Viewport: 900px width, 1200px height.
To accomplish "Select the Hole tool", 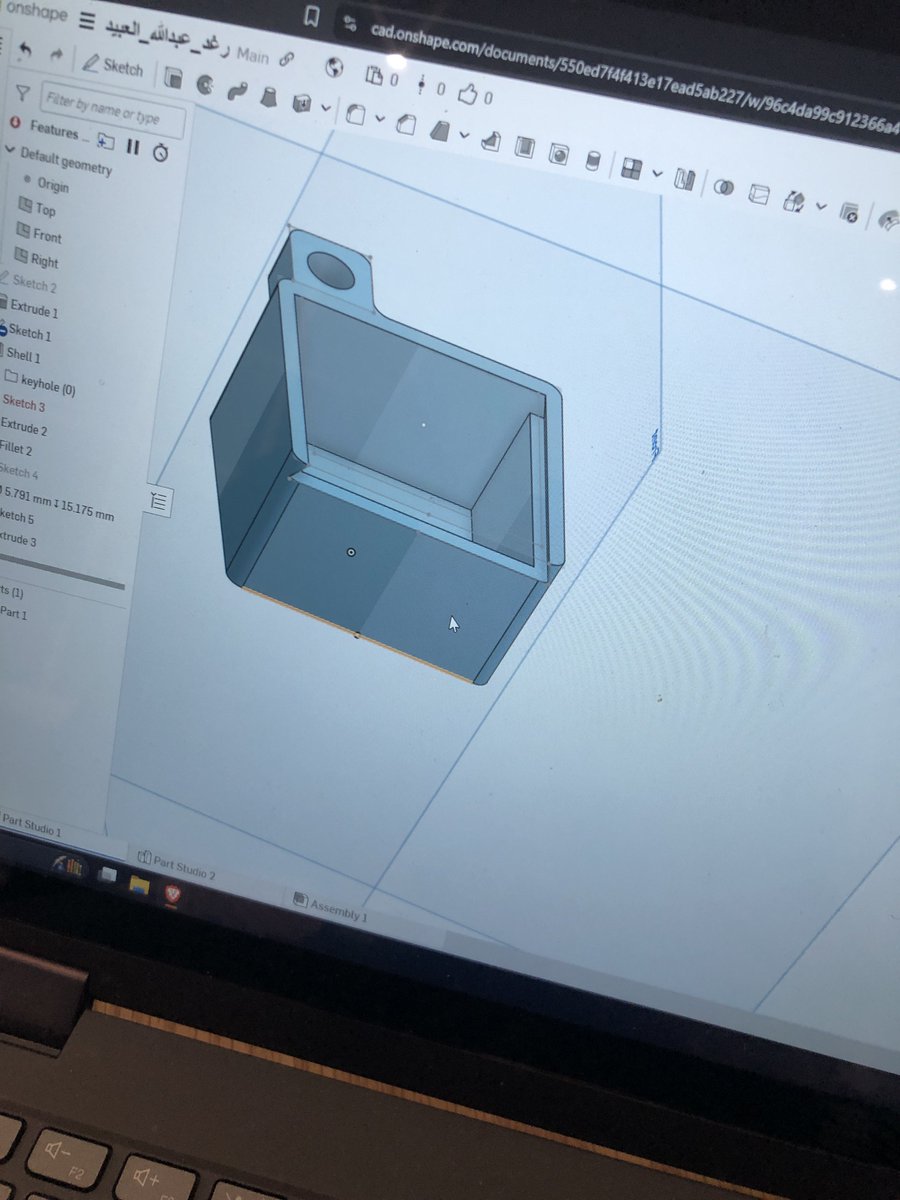I will click(558, 154).
